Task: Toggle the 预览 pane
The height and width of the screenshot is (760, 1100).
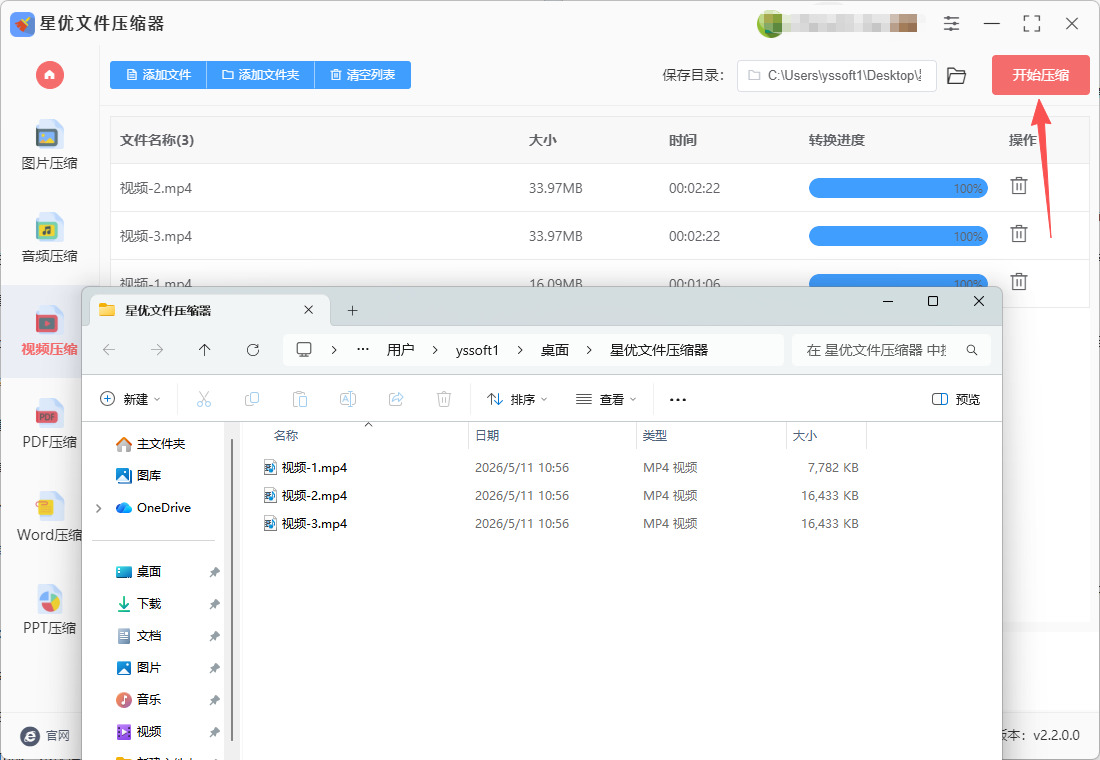Action: pyautogui.click(x=955, y=399)
